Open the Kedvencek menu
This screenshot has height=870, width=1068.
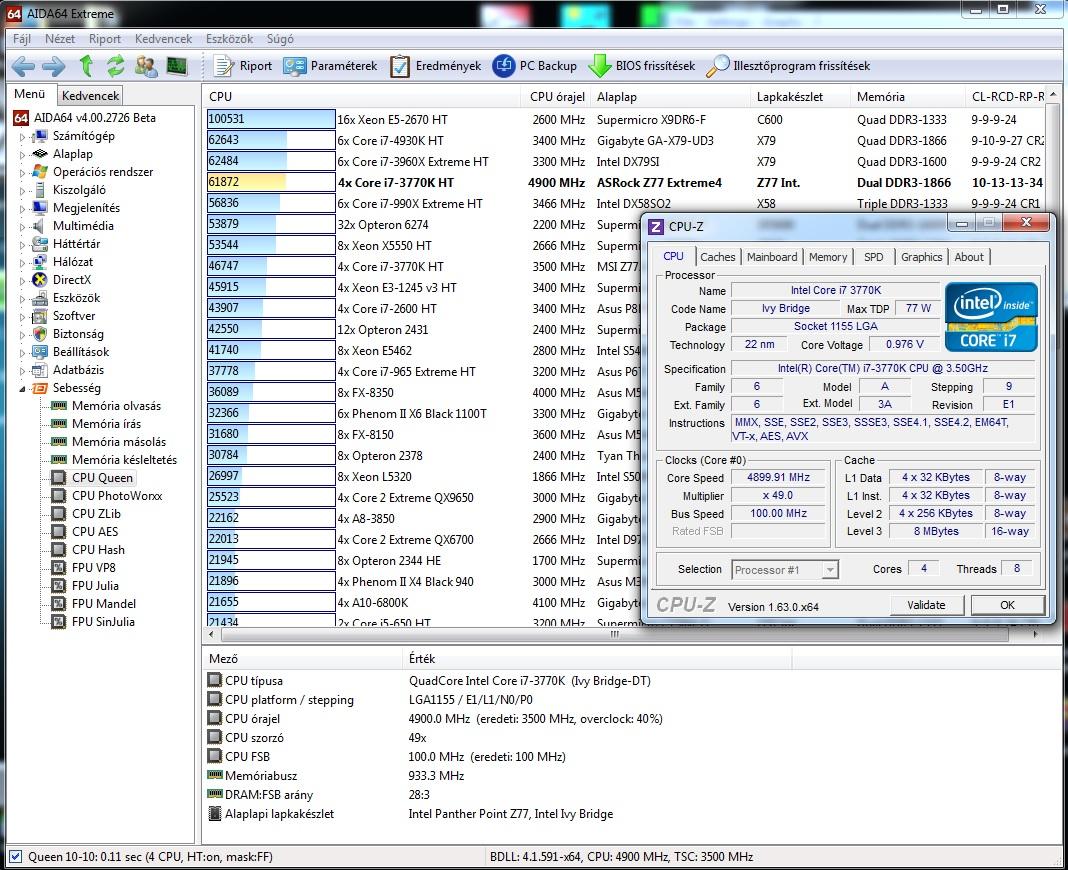point(163,39)
